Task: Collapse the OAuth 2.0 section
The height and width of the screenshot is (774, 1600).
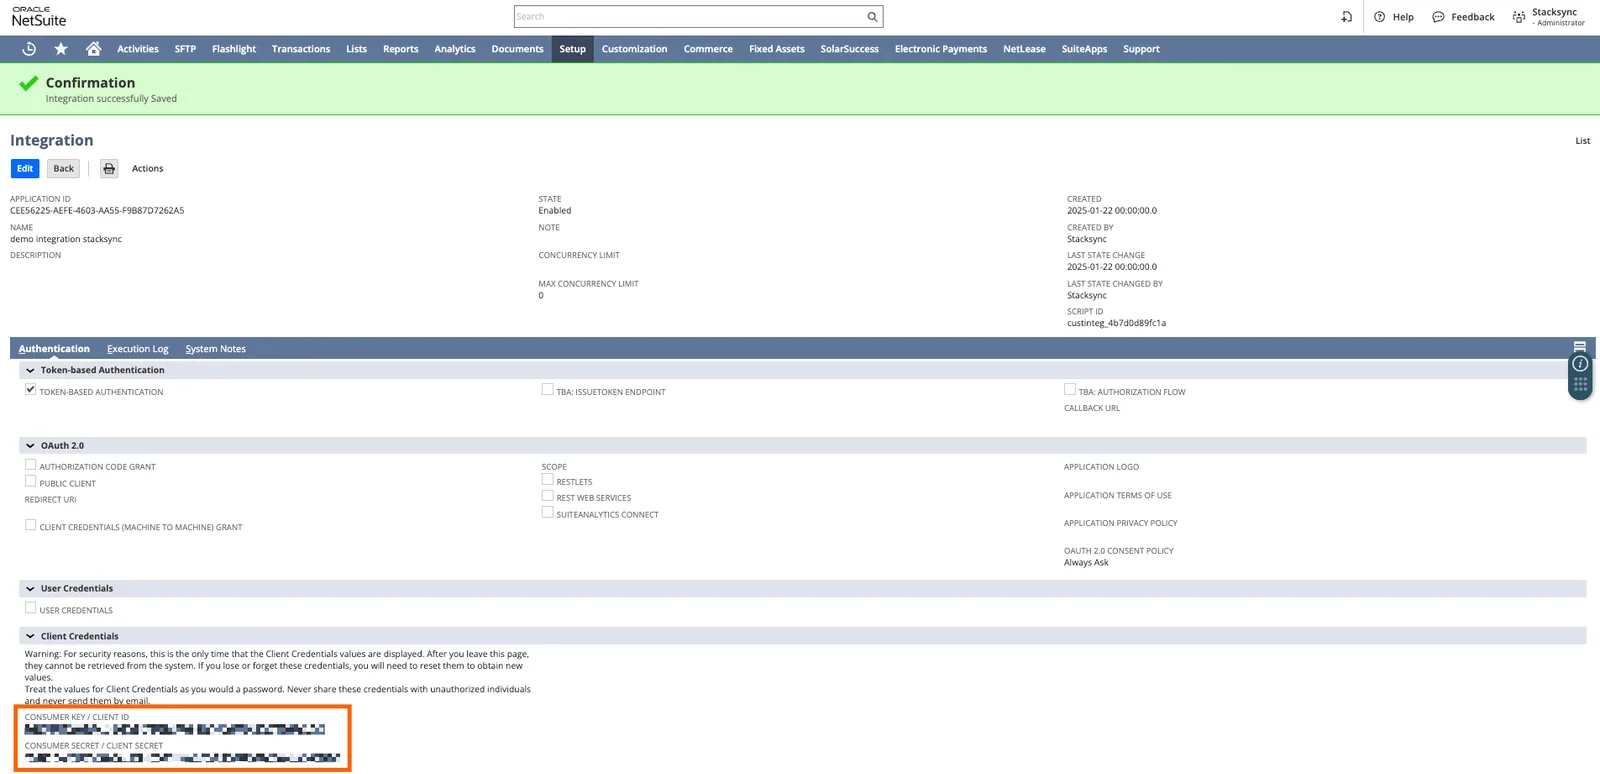Action: tap(30, 446)
